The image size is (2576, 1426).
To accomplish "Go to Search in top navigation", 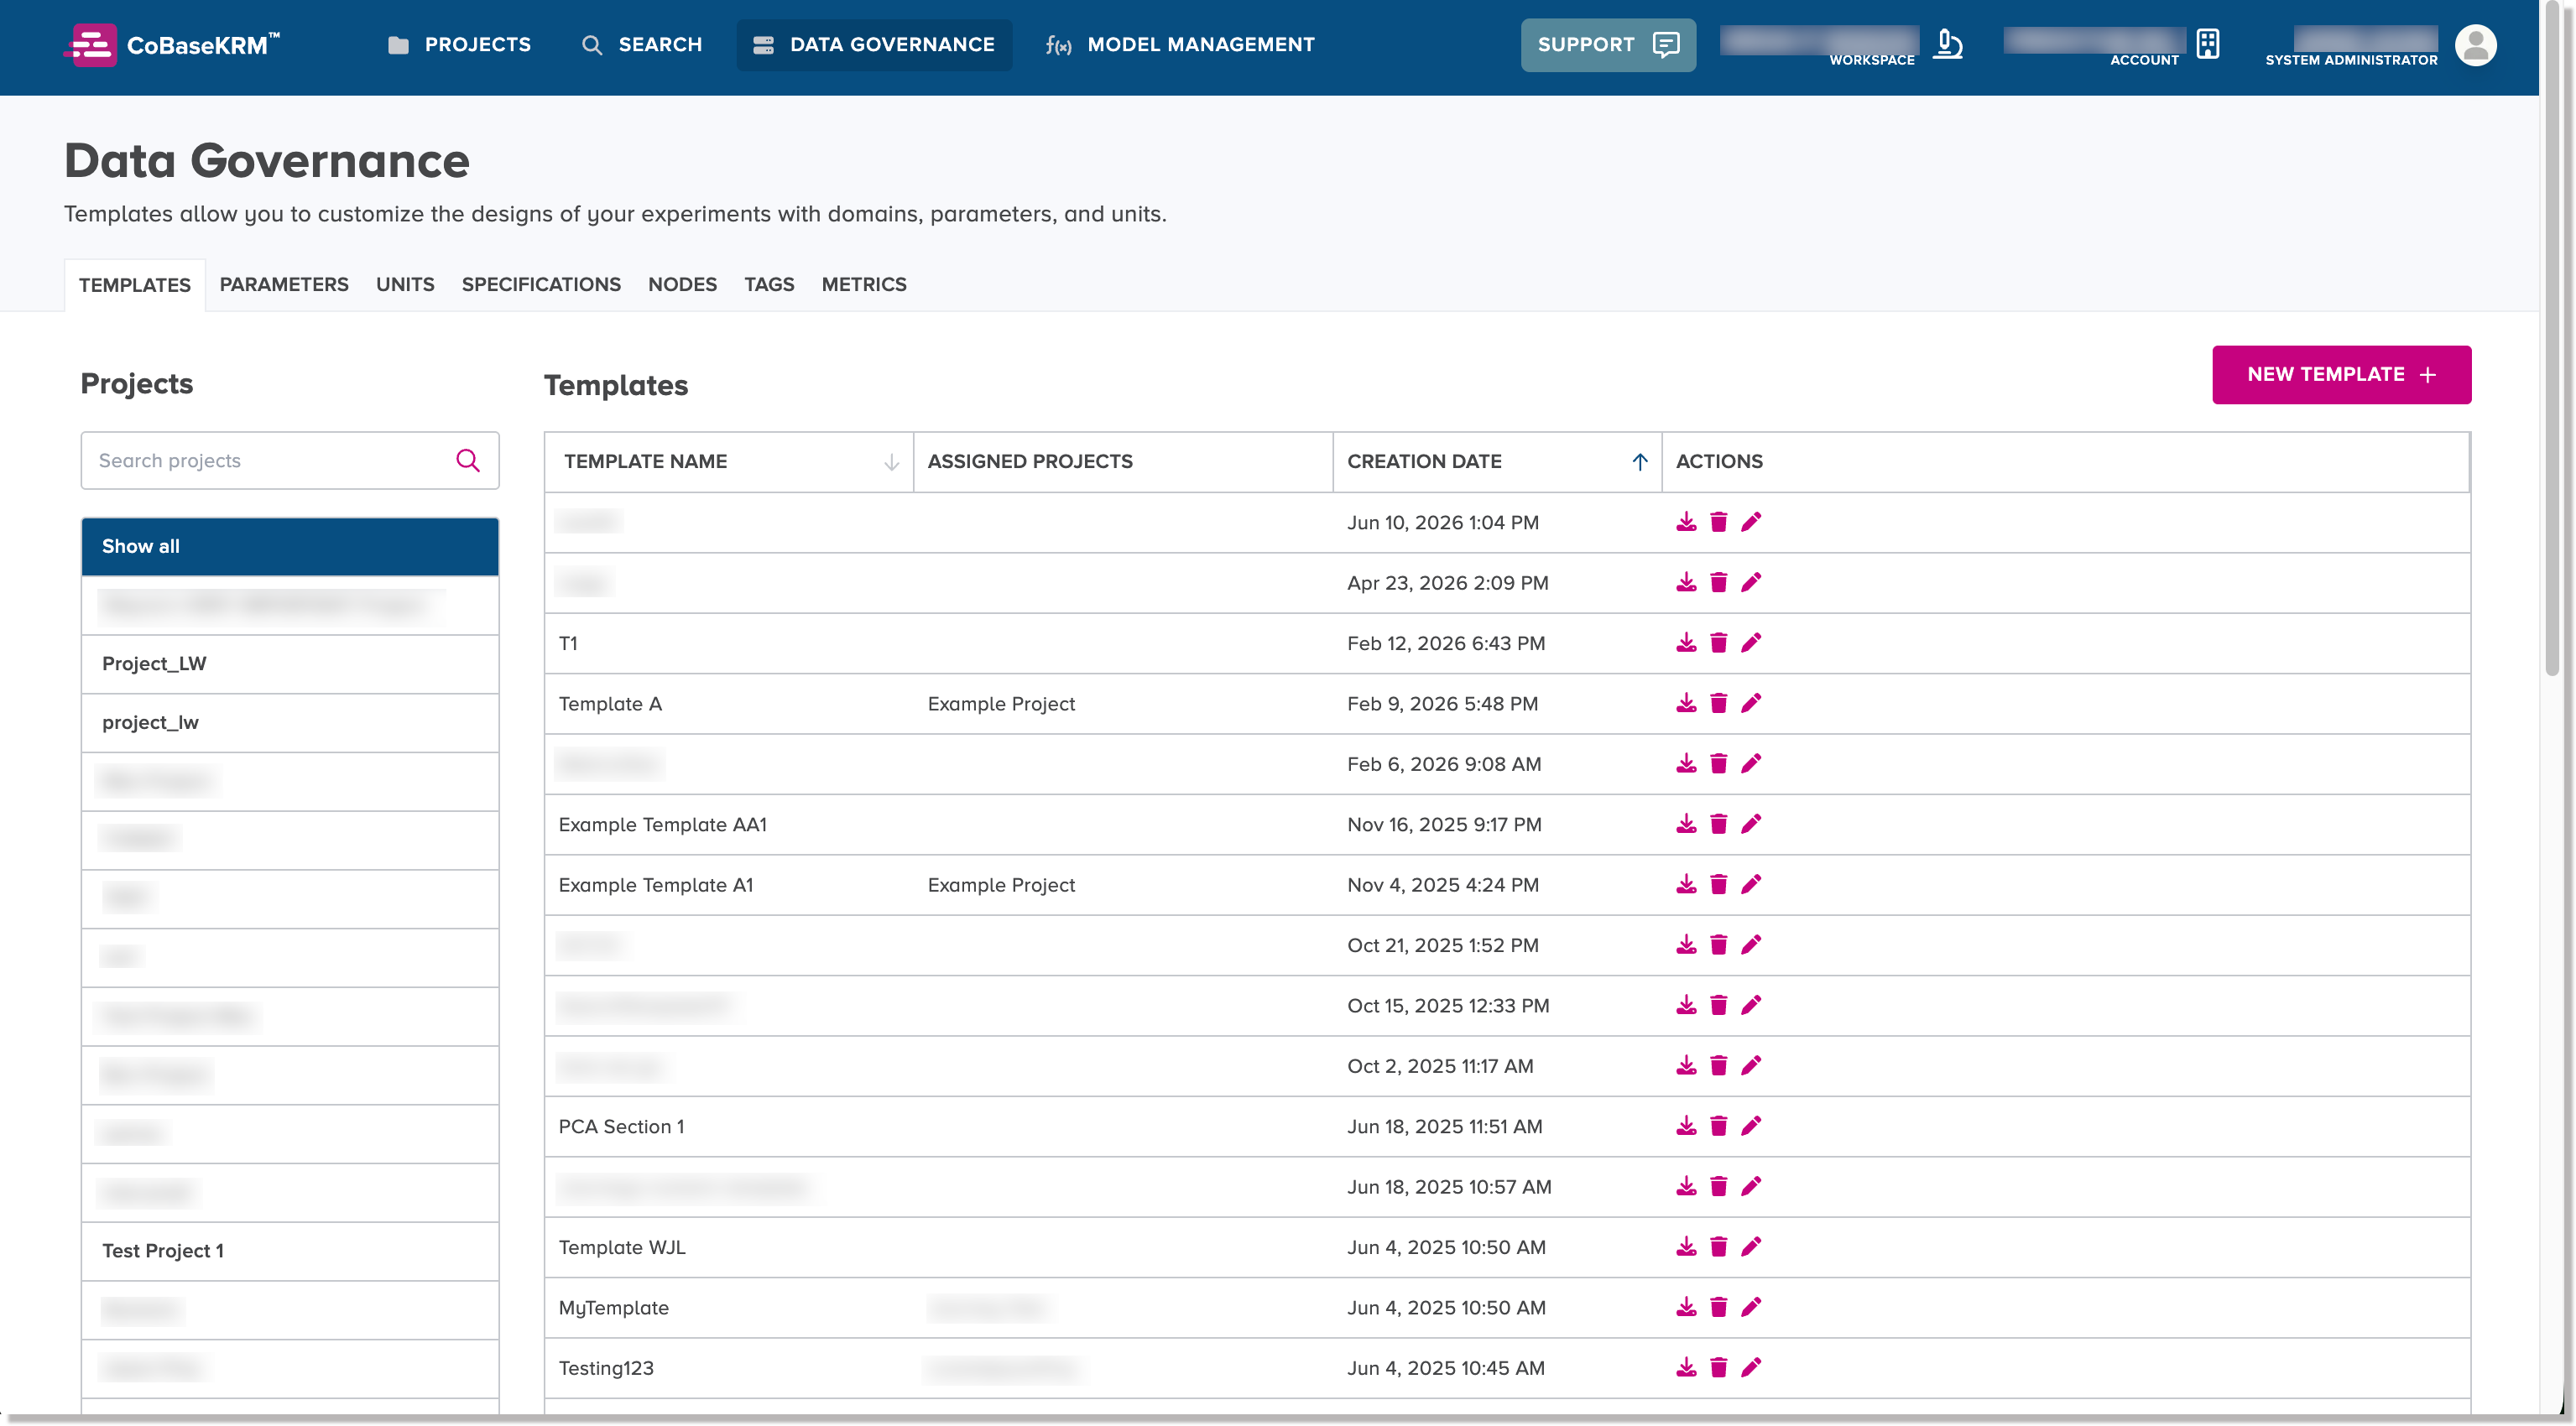I will pyautogui.click(x=642, y=45).
